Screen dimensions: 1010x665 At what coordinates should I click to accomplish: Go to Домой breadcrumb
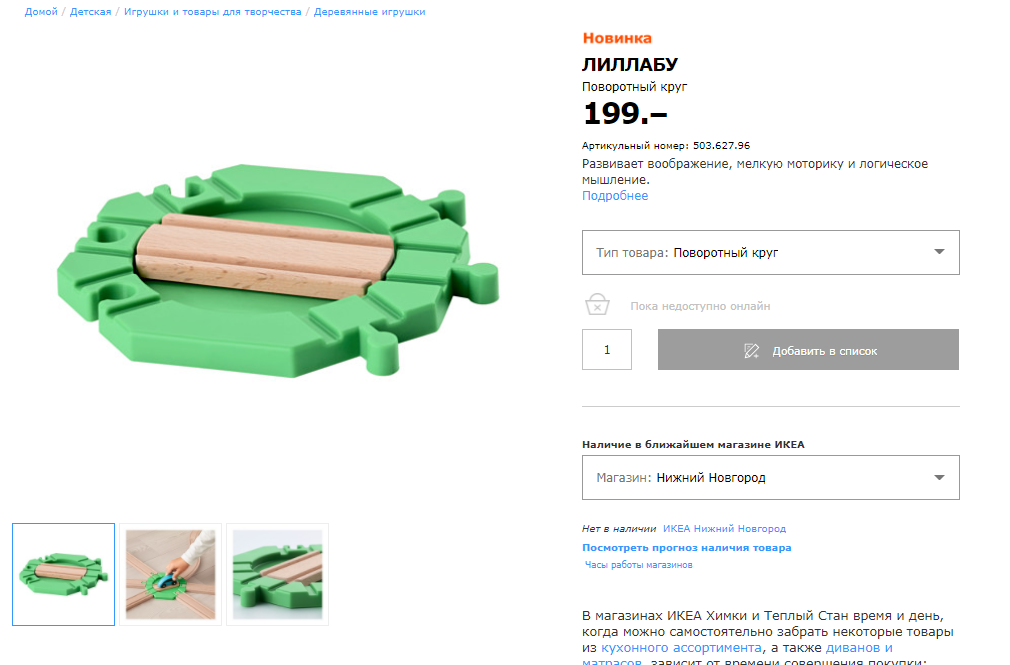coord(41,12)
